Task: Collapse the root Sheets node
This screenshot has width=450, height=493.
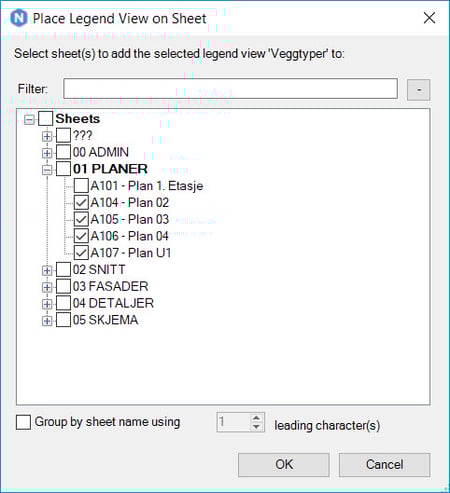Action: tap(29, 119)
